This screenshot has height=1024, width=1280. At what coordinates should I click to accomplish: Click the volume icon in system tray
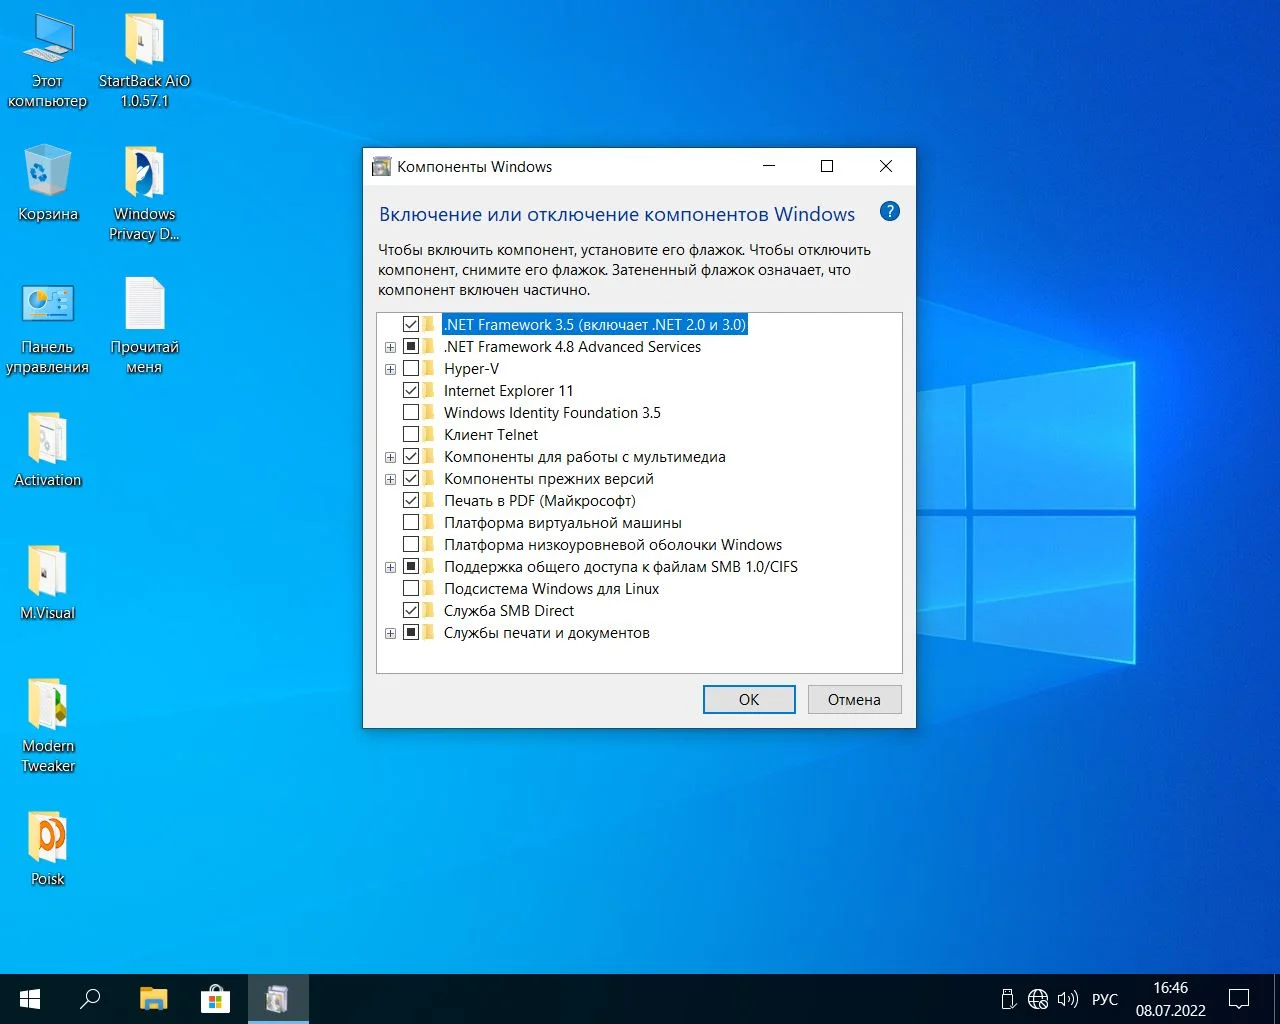[1067, 999]
